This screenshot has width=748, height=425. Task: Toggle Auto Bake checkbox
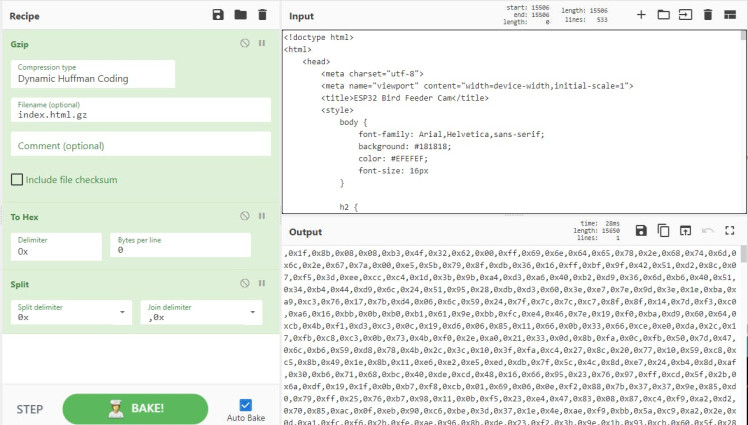coord(245,405)
